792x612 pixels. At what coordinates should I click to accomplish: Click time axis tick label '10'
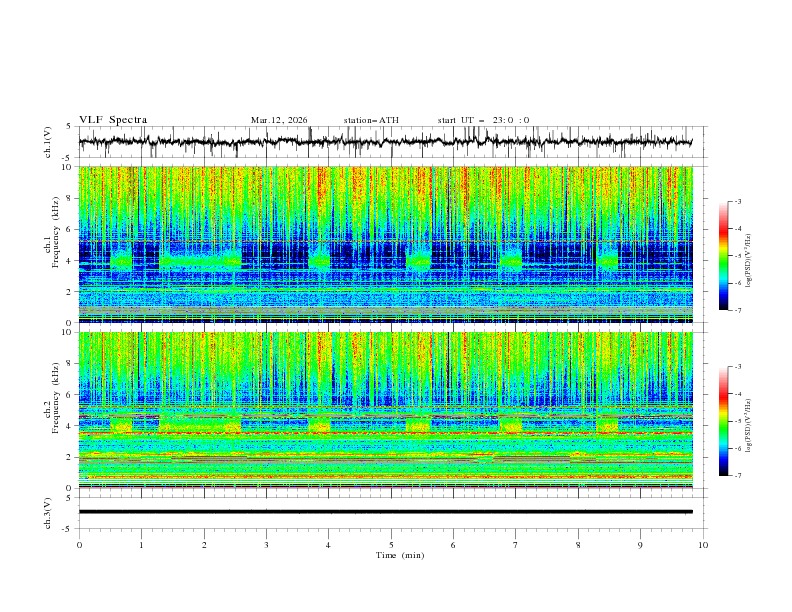pos(703,545)
